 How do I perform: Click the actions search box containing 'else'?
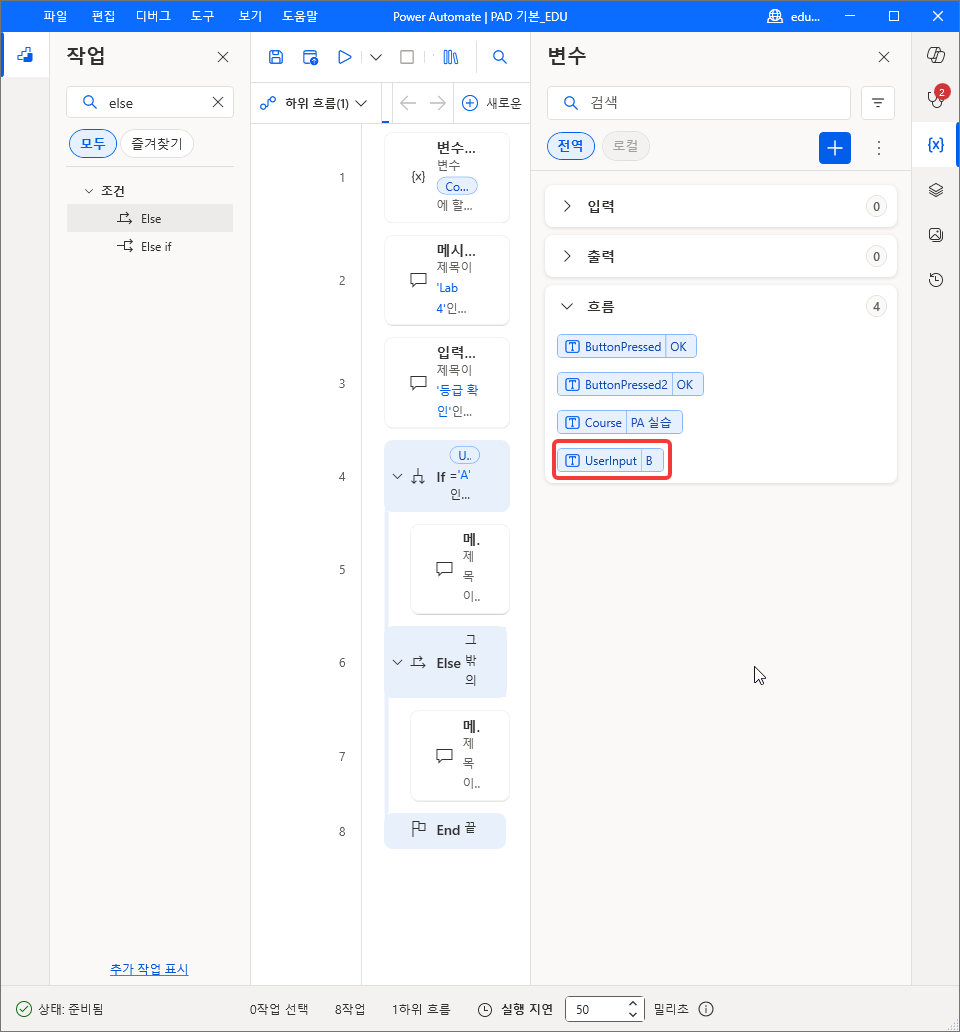(150, 103)
